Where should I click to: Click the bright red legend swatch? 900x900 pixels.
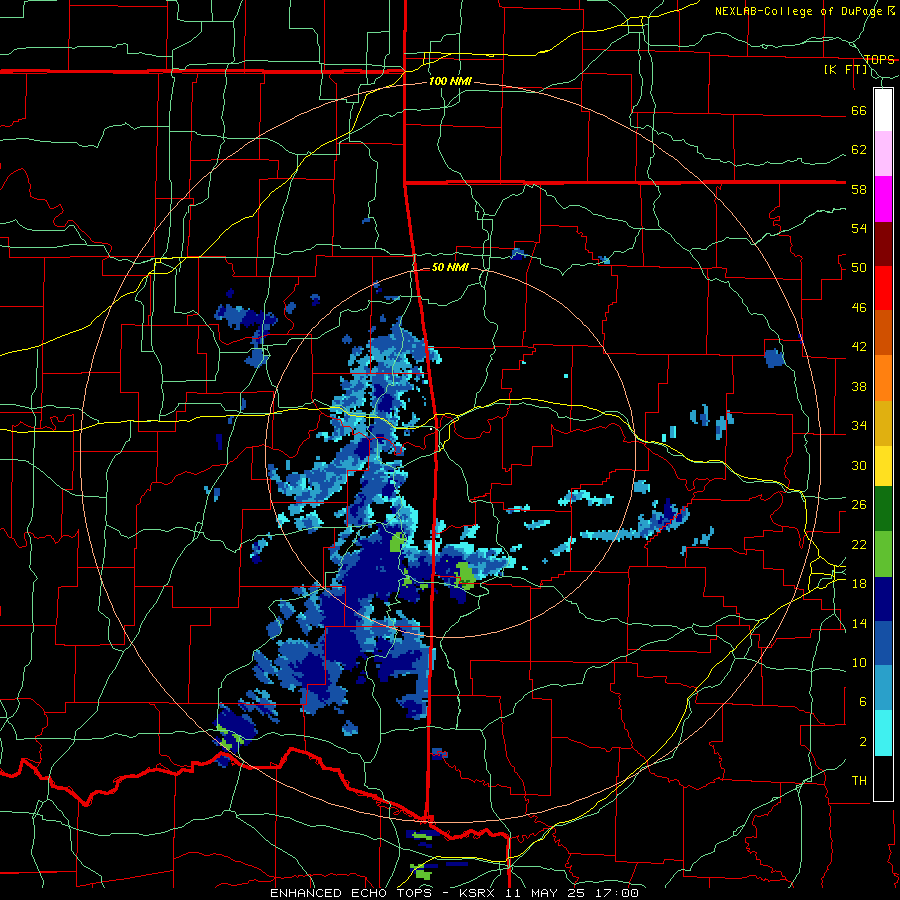(x=883, y=288)
